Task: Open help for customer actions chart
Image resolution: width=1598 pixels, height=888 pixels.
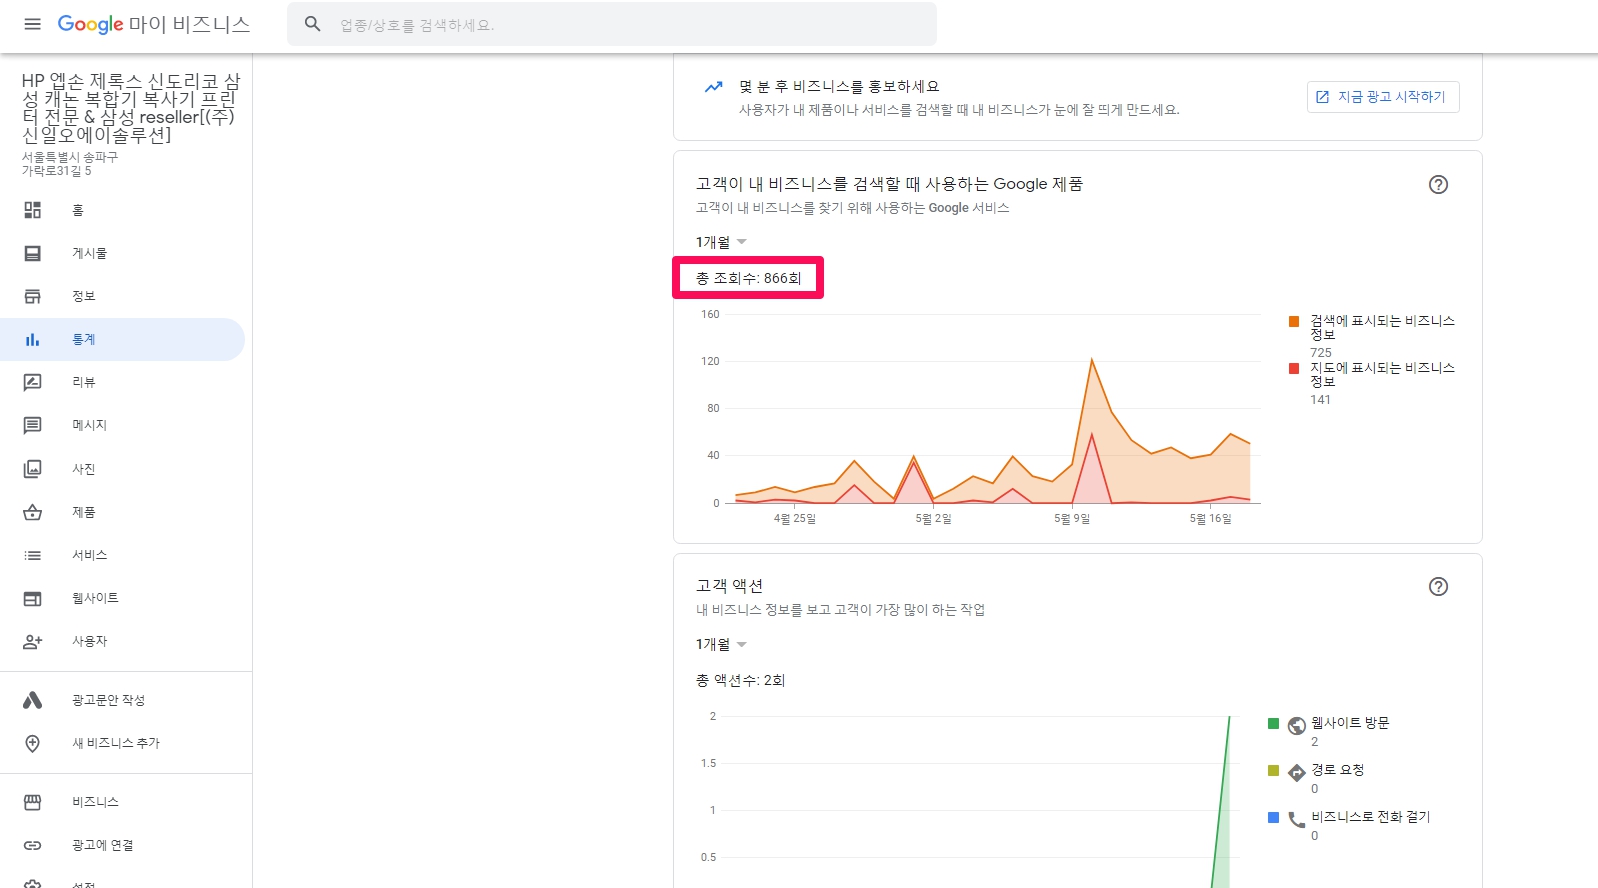Action: pyautogui.click(x=1438, y=587)
